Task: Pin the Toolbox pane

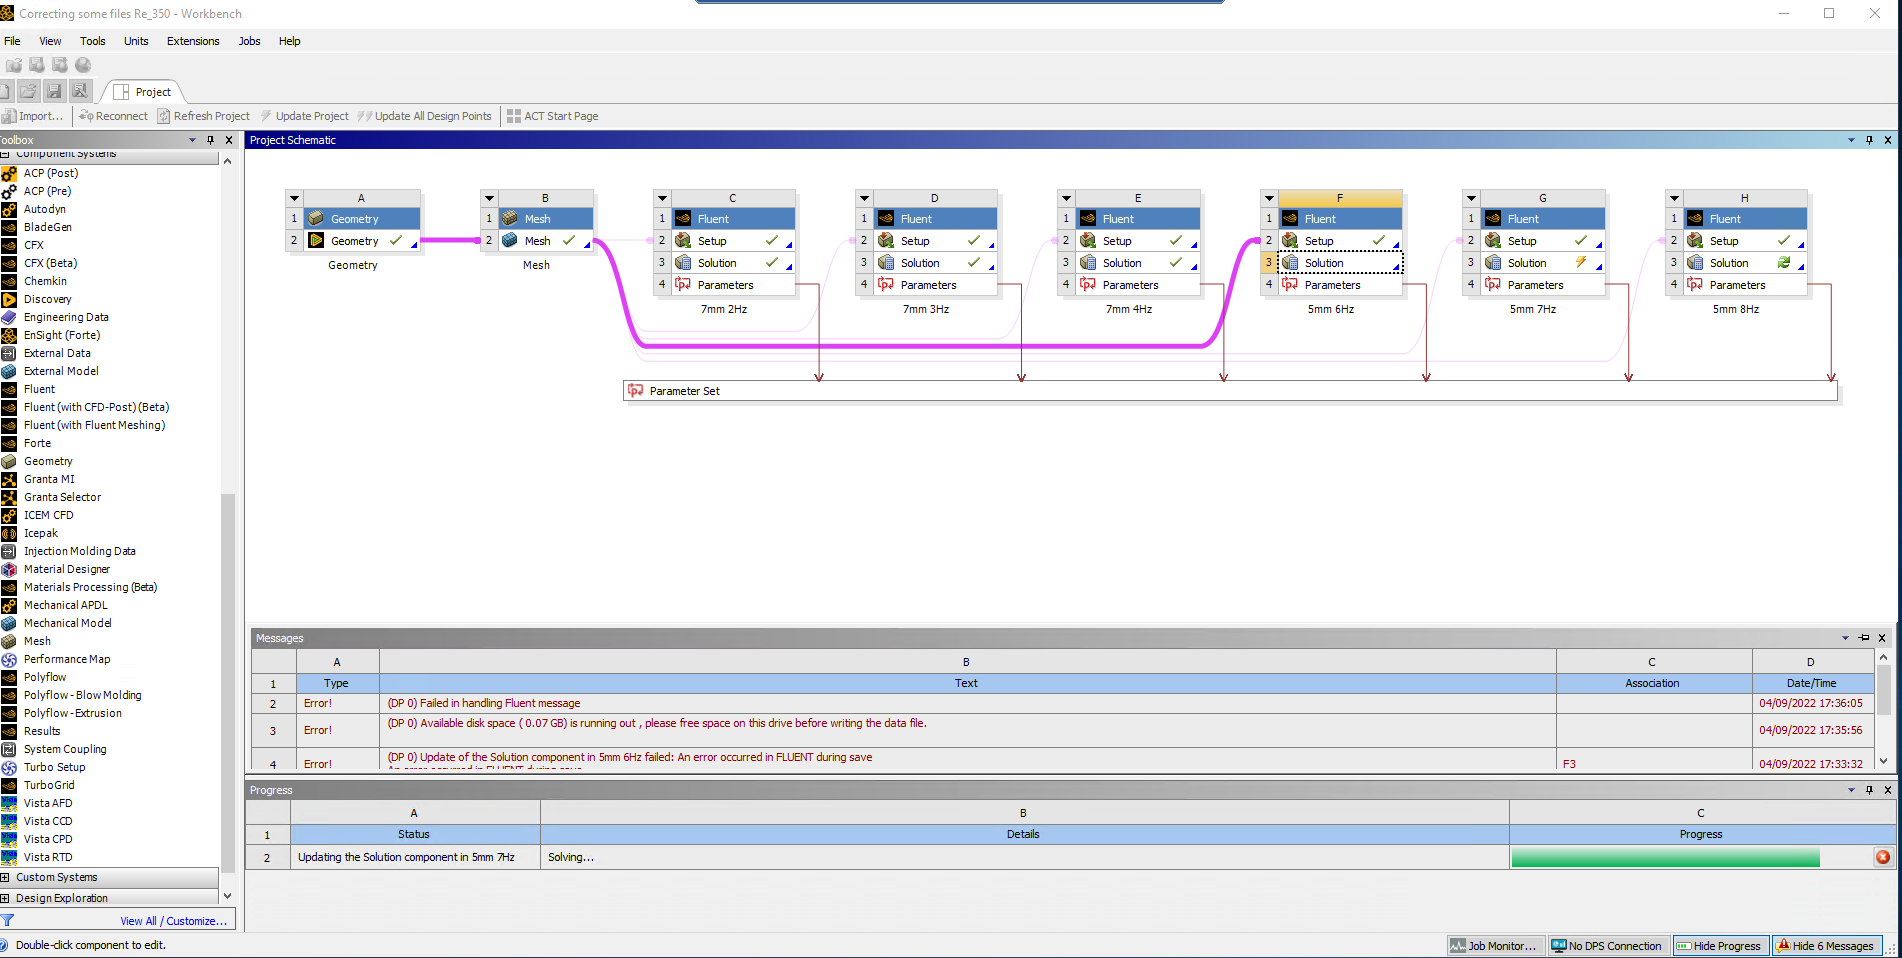Action: point(210,140)
